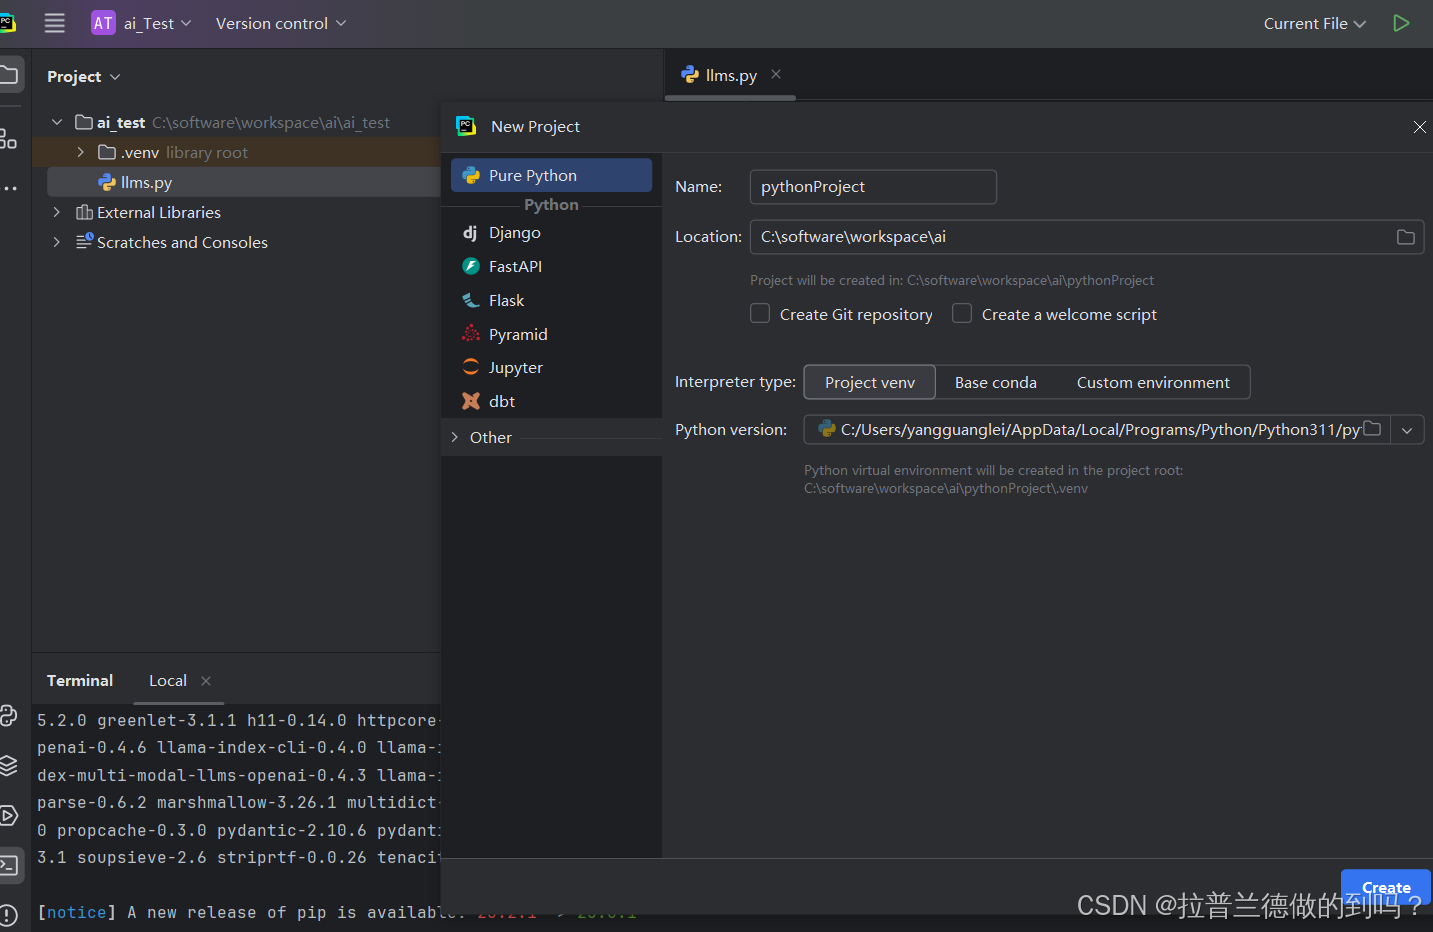Choose Custom environment interpreter type
1433x932 pixels.
tap(1153, 382)
